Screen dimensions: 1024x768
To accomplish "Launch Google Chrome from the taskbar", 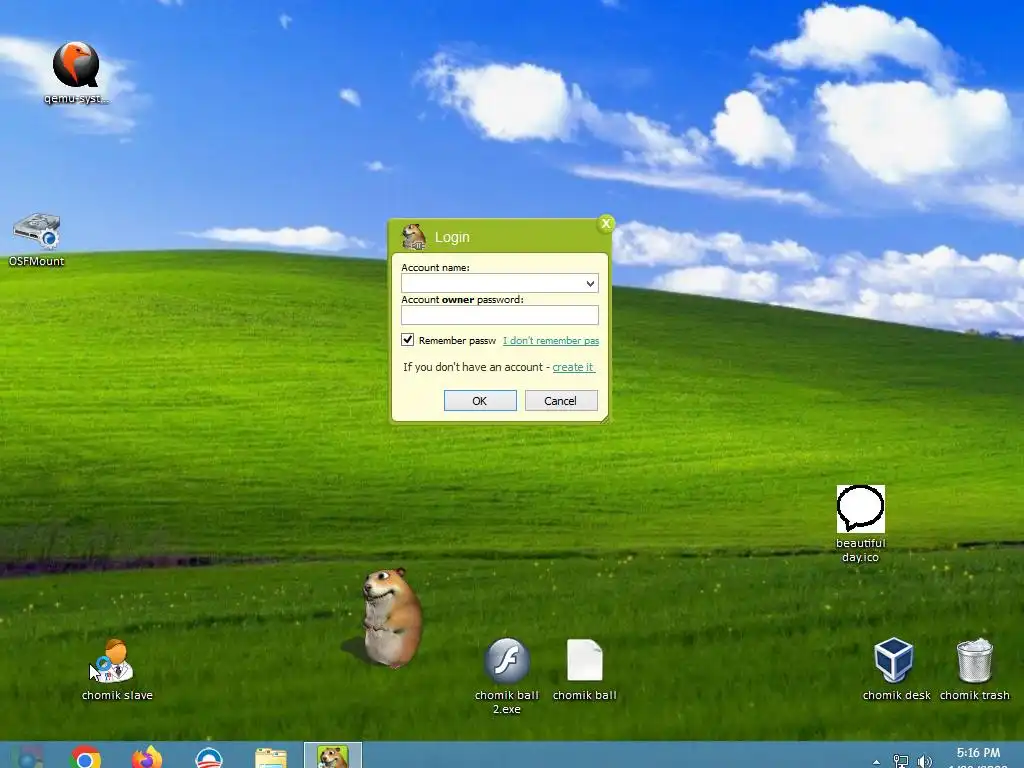I will [86, 758].
